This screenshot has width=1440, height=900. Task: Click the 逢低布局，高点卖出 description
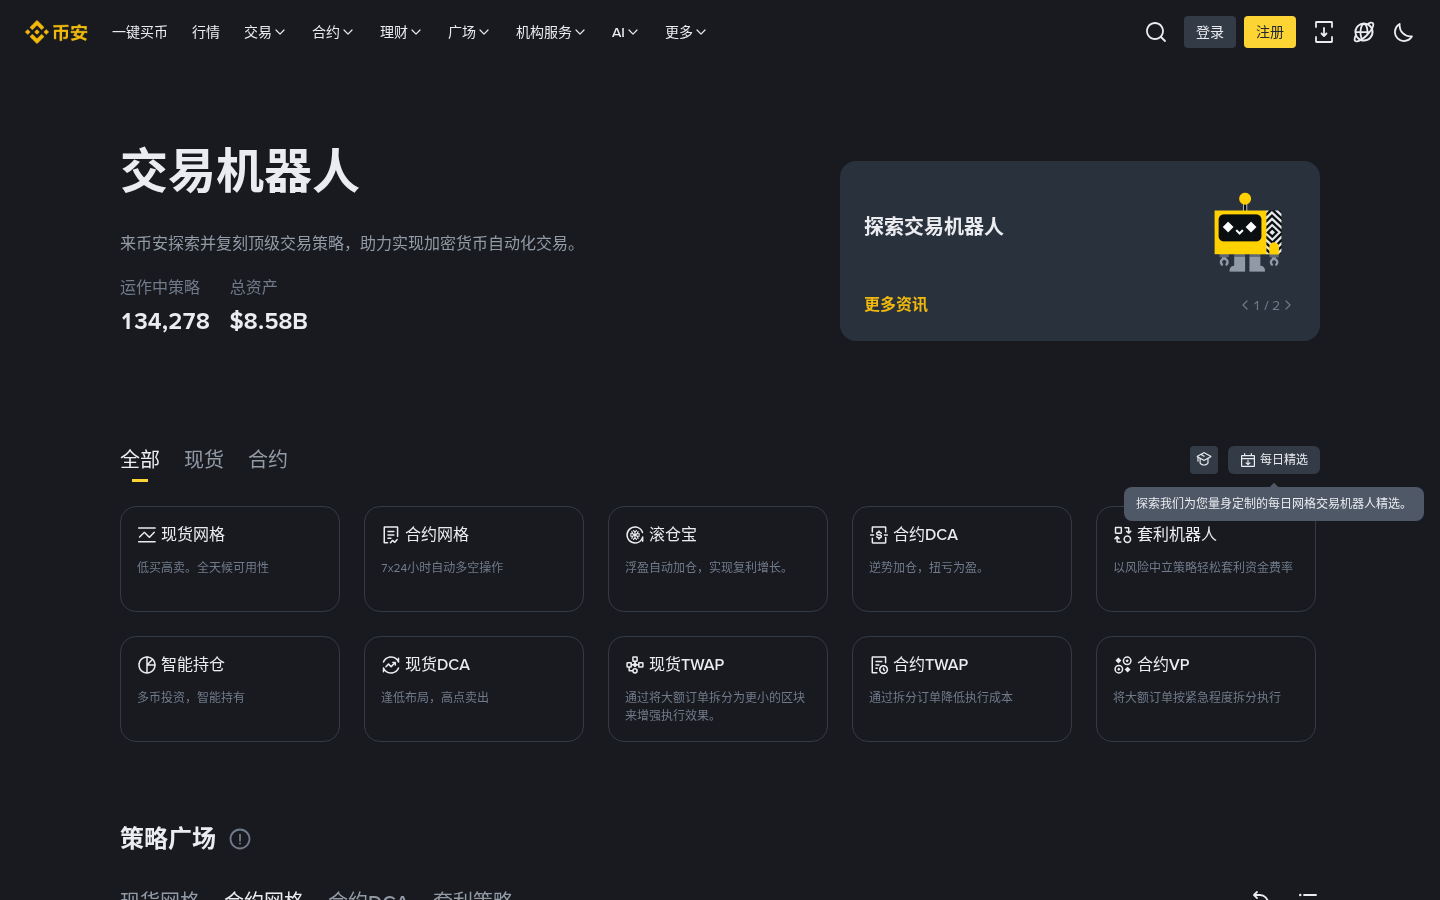pos(435,697)
